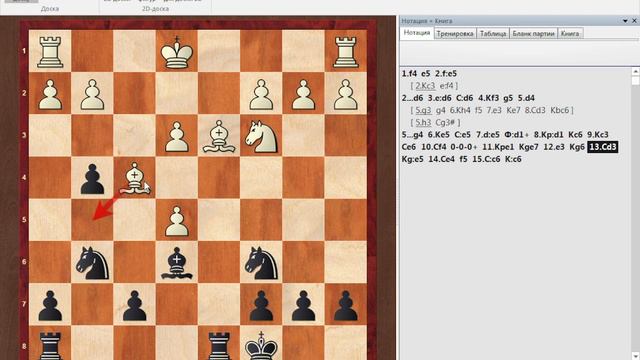
Task: Jump to move 3.e:d6
Action: (439, 98)
